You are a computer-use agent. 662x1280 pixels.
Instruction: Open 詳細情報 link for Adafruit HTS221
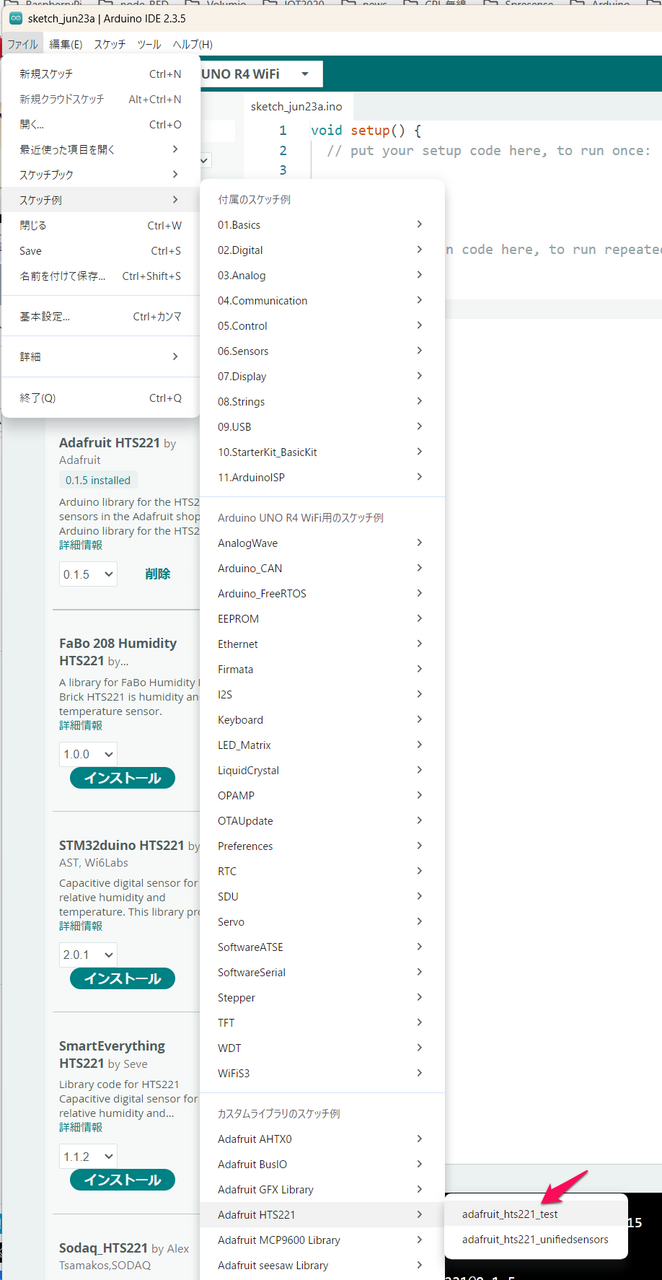[x=80, y=545]
